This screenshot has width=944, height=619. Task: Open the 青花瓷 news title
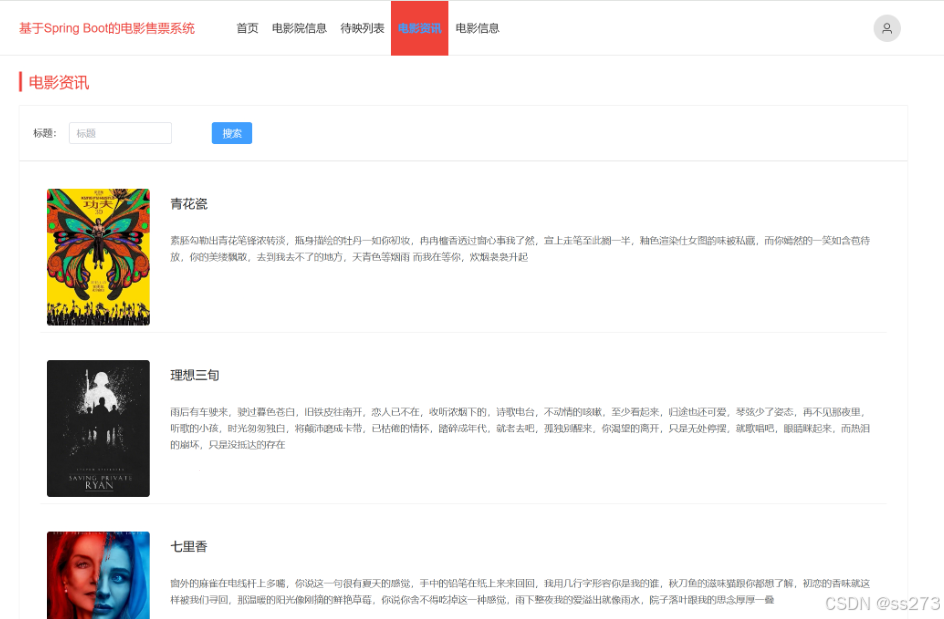189,204
